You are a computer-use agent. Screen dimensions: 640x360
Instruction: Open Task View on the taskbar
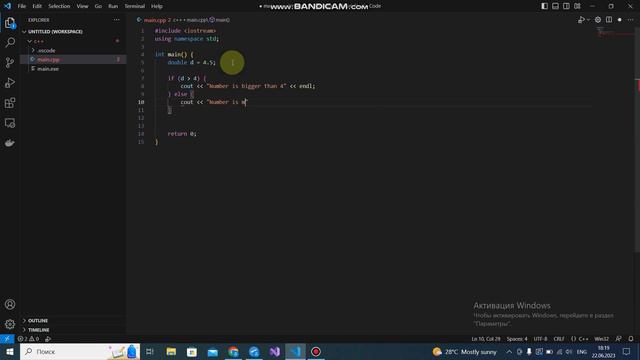click(x=150, y=351)
